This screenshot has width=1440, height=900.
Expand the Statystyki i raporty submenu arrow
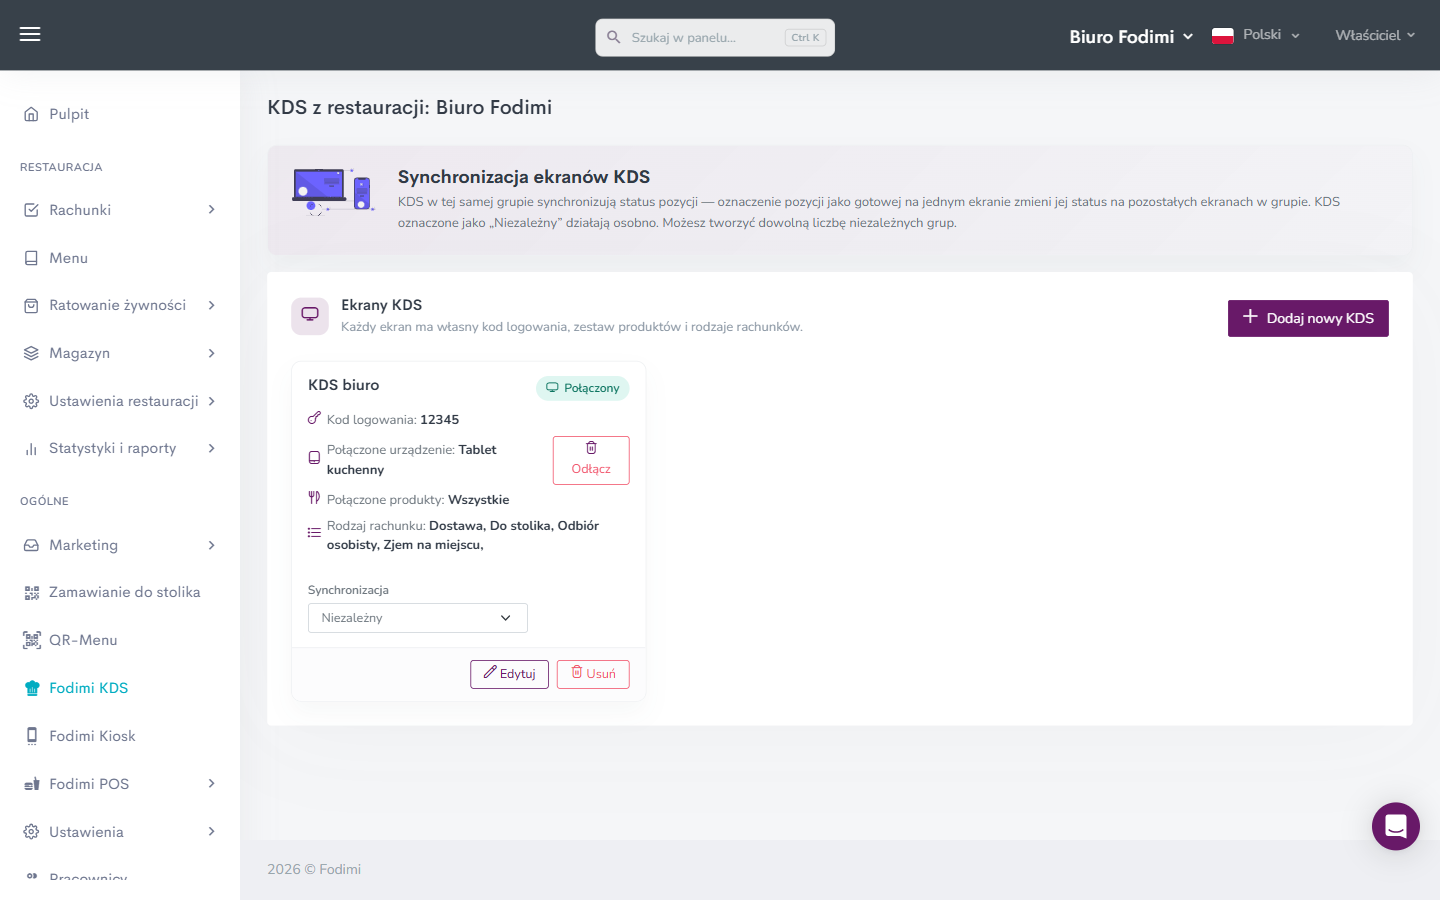[x=212, y=448]
